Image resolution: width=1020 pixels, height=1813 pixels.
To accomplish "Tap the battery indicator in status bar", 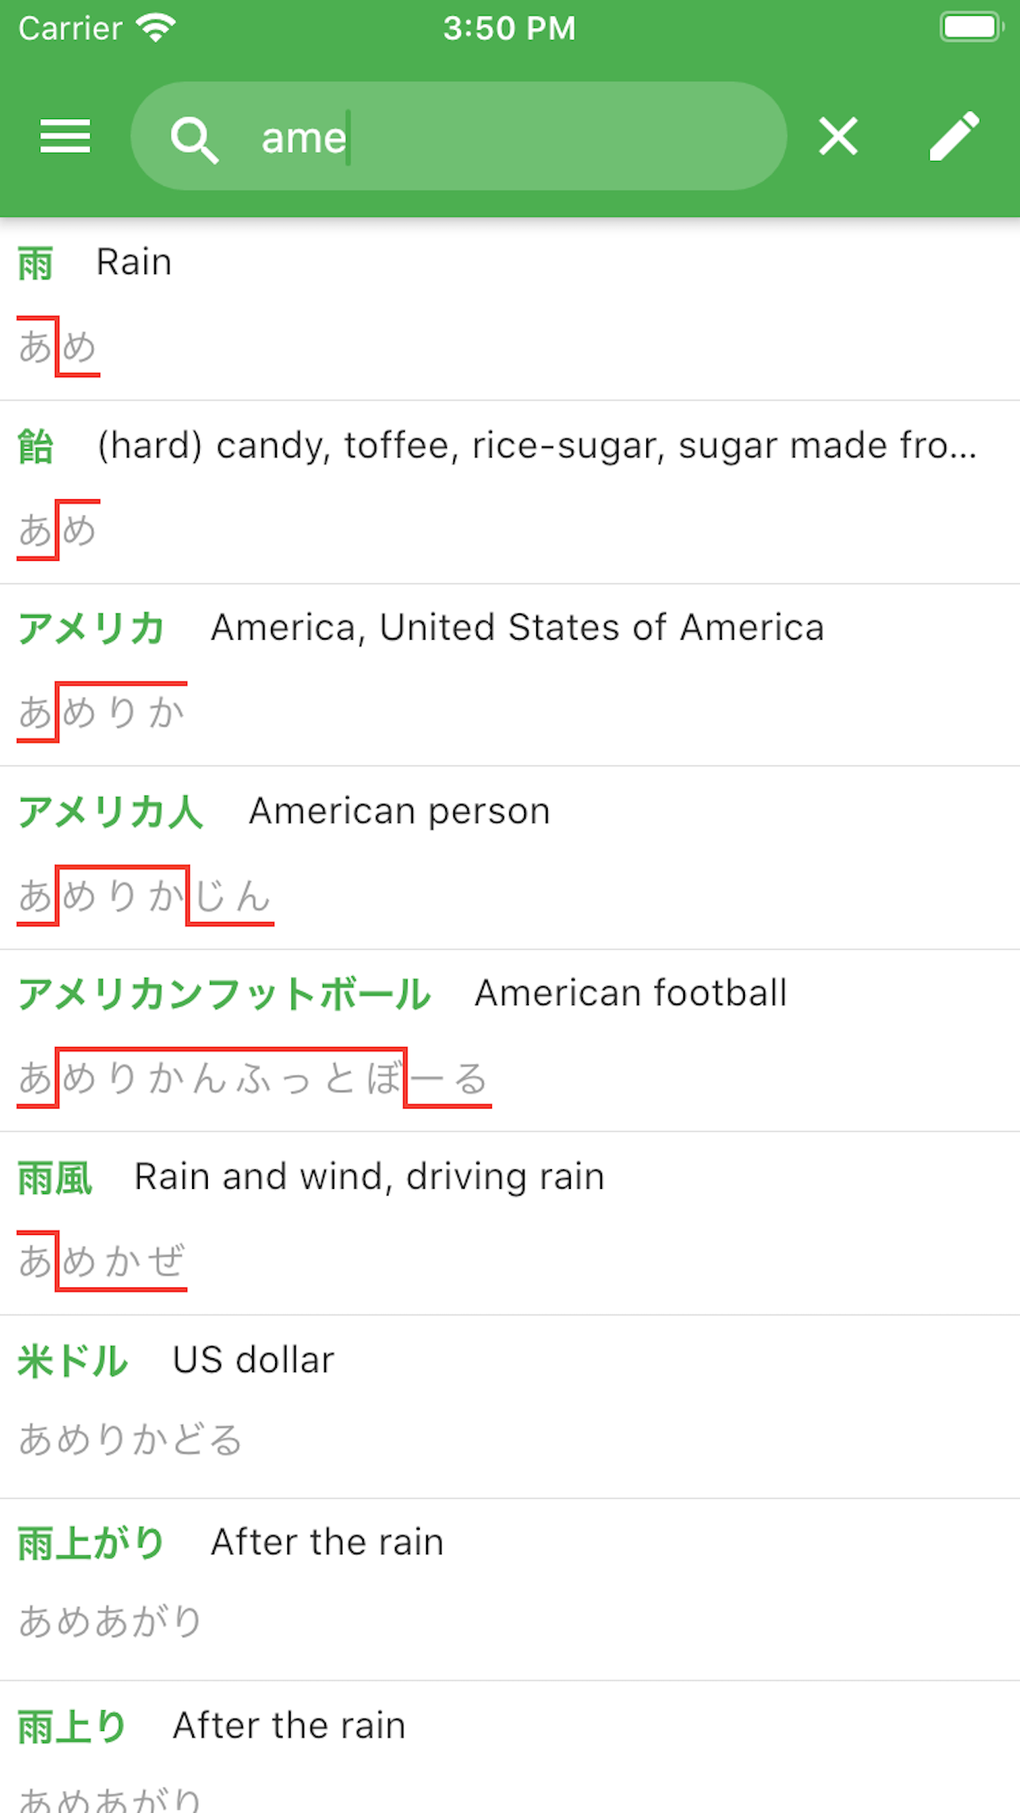I will click(x=970, y=27).
